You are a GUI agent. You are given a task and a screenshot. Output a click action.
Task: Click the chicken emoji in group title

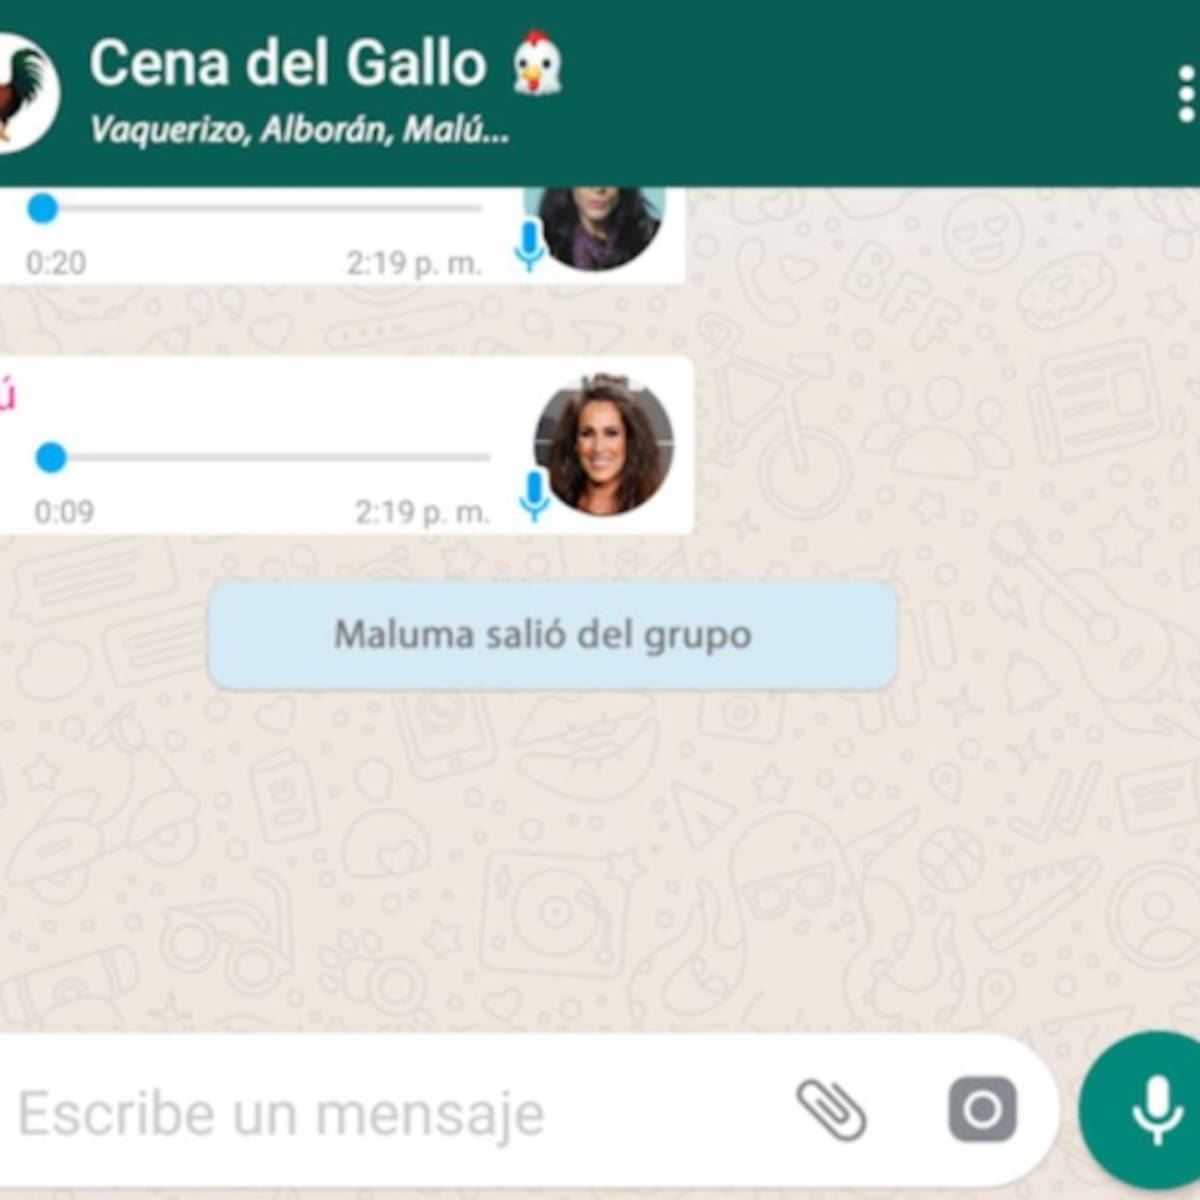[x=537, y=62]
